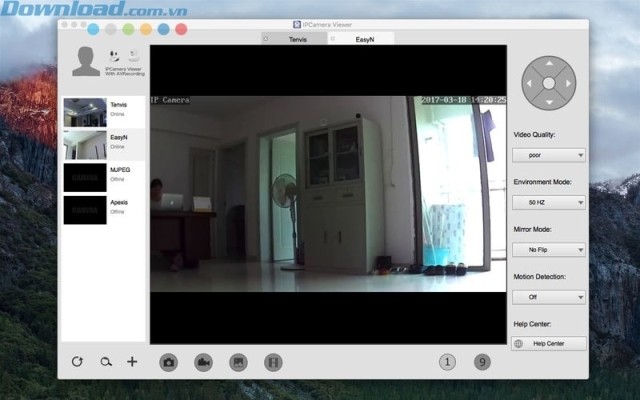Take a snapshot with the camera icon
The height and width of the screenshot is (400, 640).
[x=169, y=362]
